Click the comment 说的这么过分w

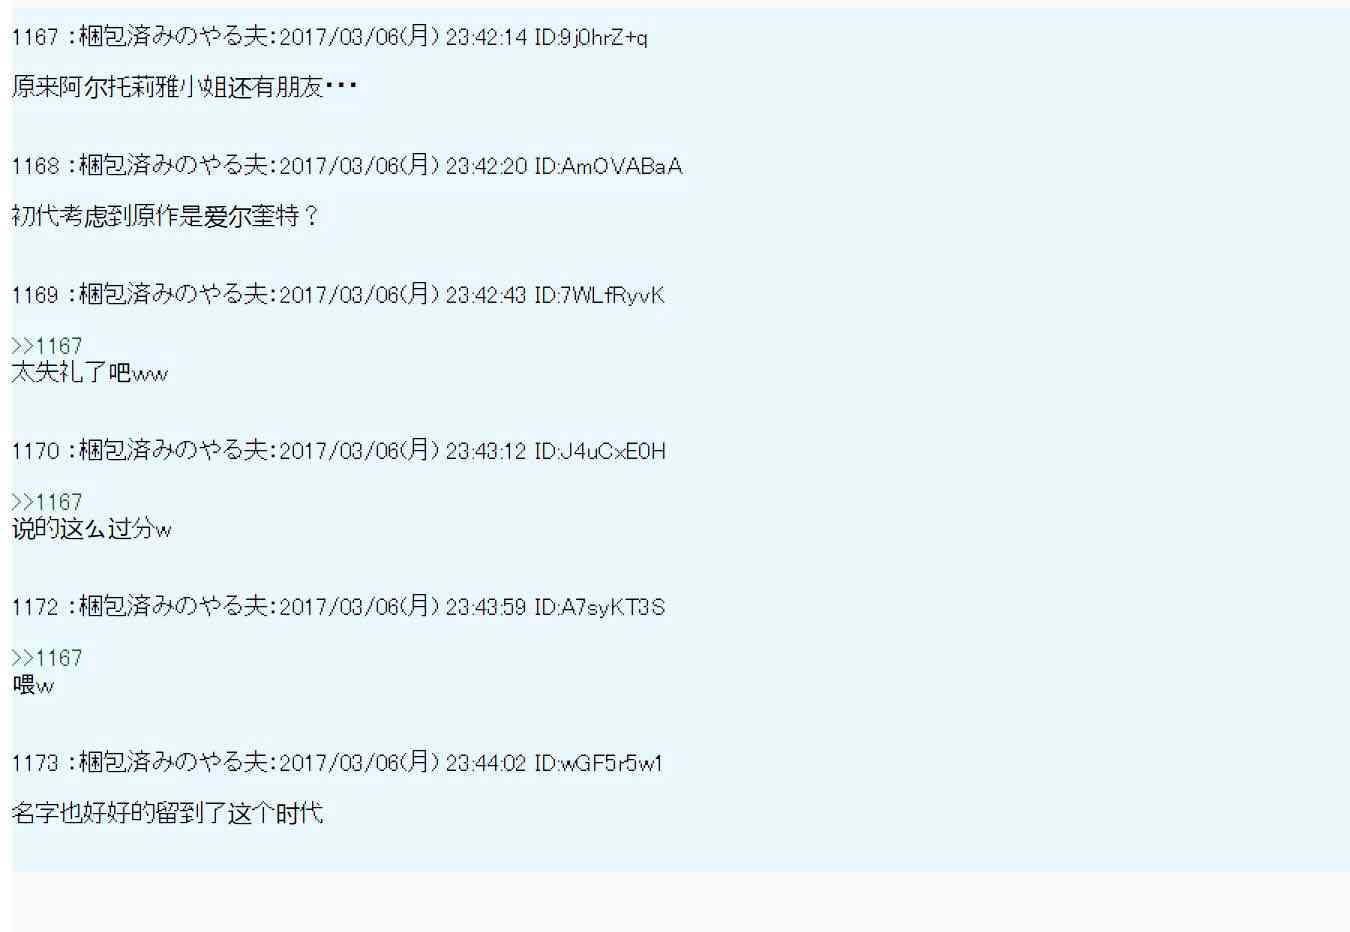[92, 529]
